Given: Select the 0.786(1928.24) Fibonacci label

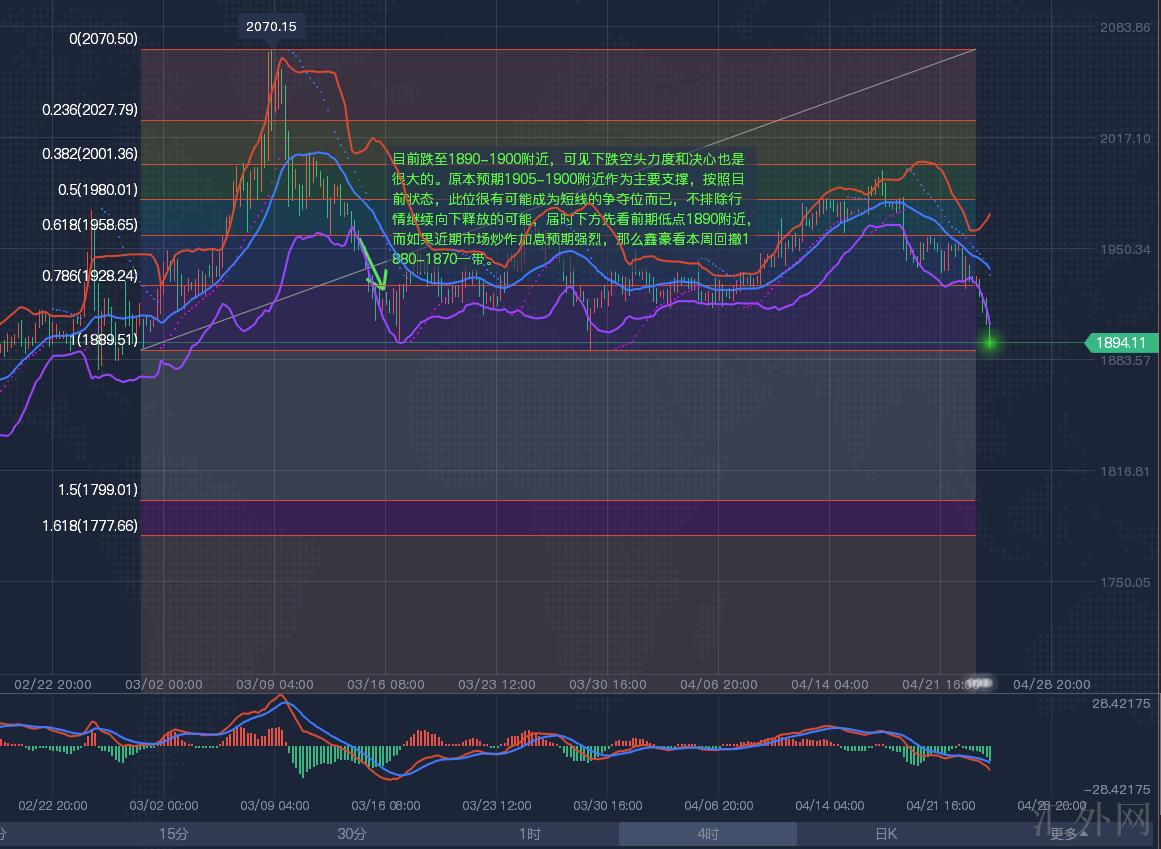Looking at the screenshot, I should point(90,275).
